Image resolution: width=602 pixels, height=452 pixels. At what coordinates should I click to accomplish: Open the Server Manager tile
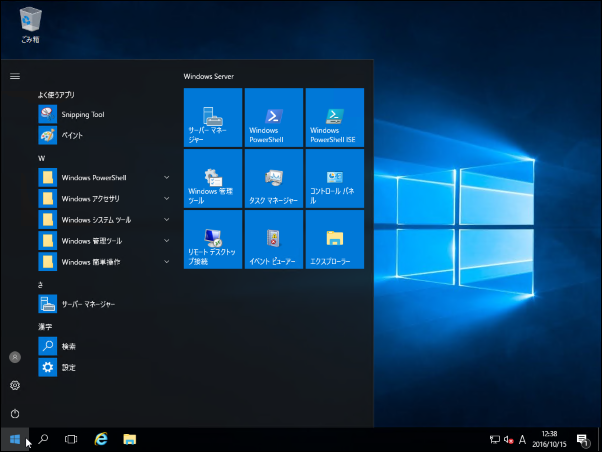pyautogui.click(x=213, y=117)
